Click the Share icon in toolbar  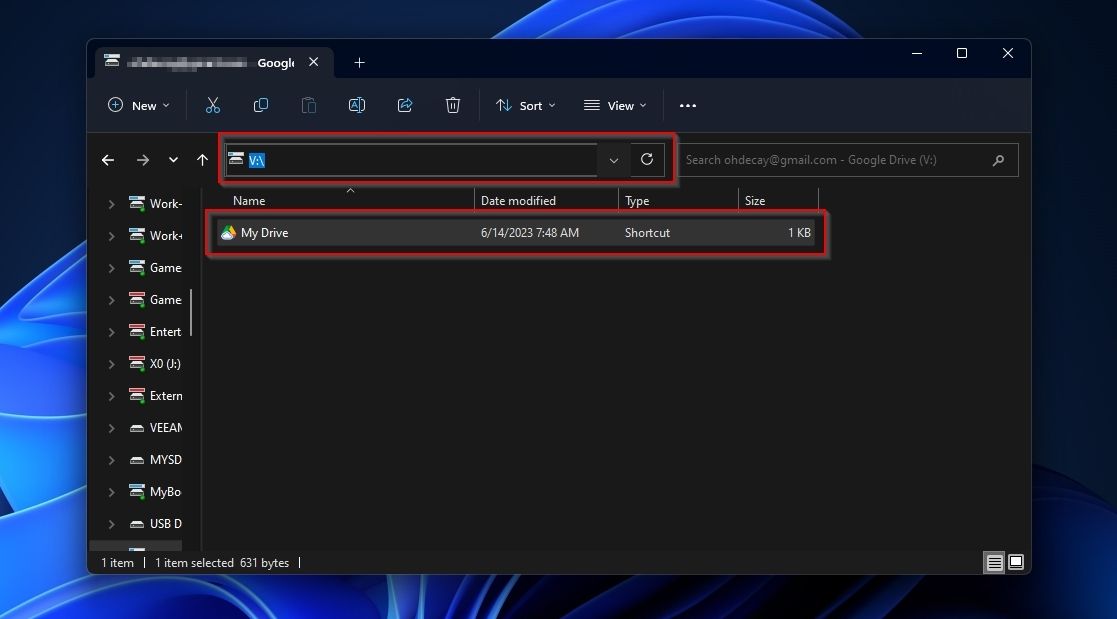405,105
